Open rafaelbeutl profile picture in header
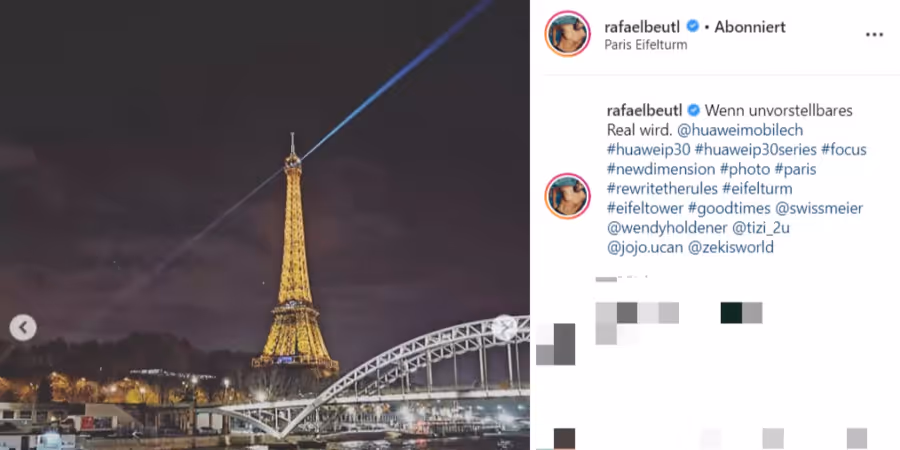Screen dimensions: 900x450 [567, 34]
